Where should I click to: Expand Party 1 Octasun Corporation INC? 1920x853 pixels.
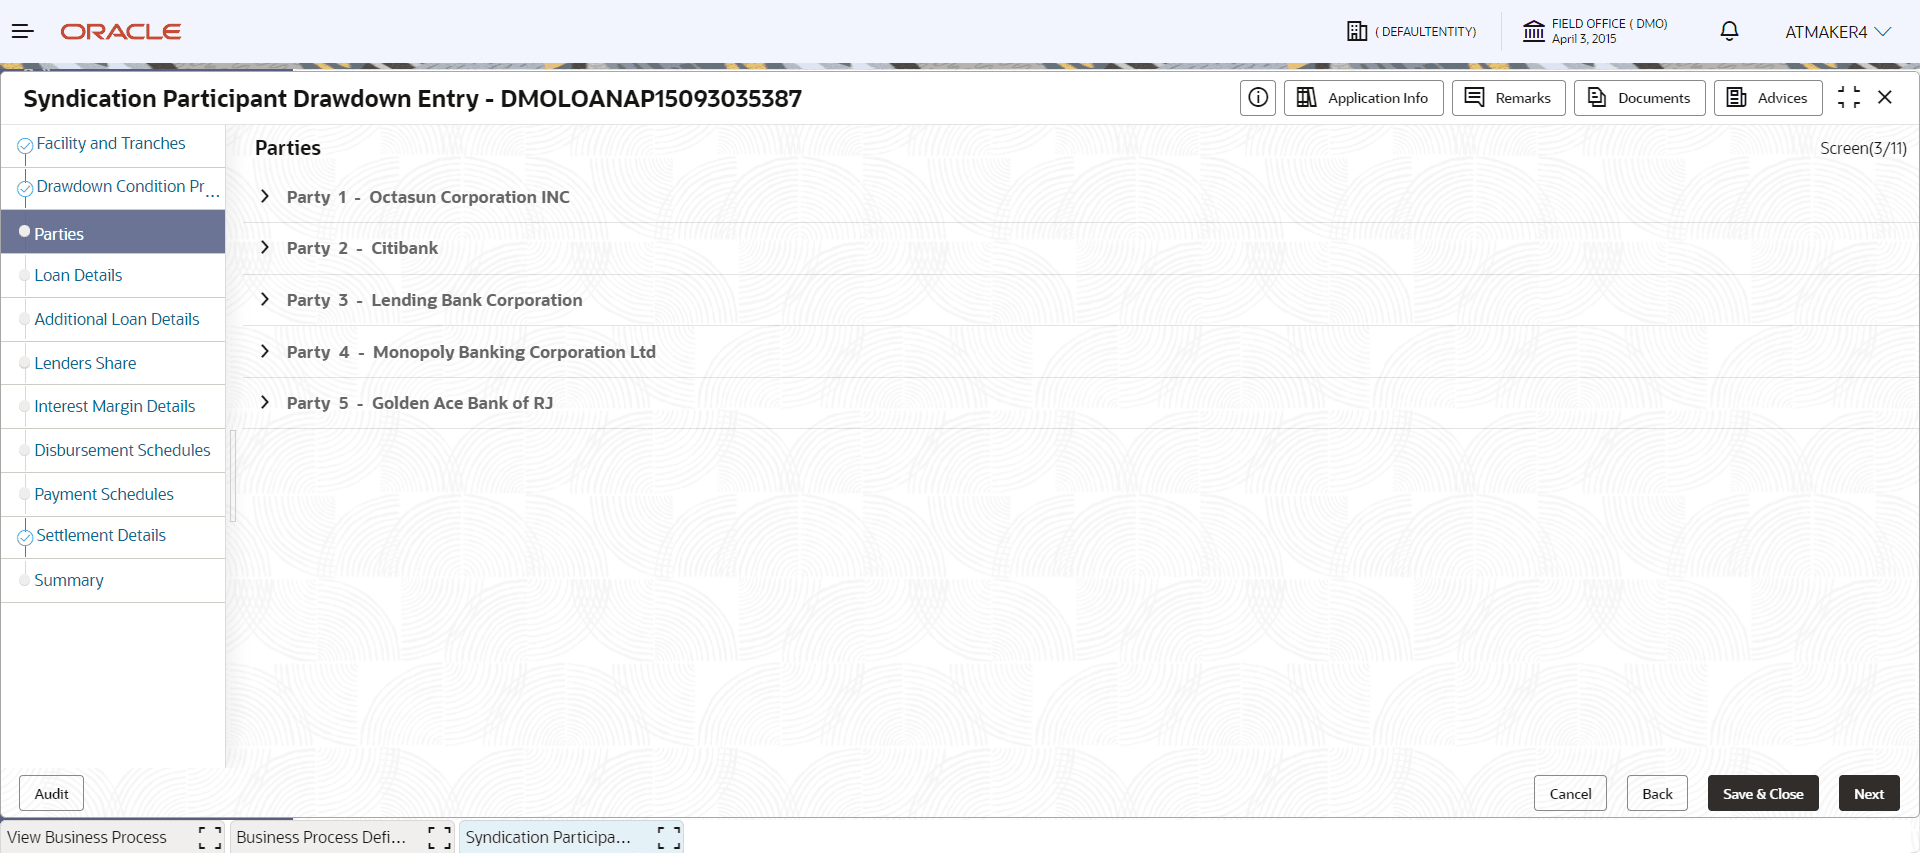coord(264,197)
